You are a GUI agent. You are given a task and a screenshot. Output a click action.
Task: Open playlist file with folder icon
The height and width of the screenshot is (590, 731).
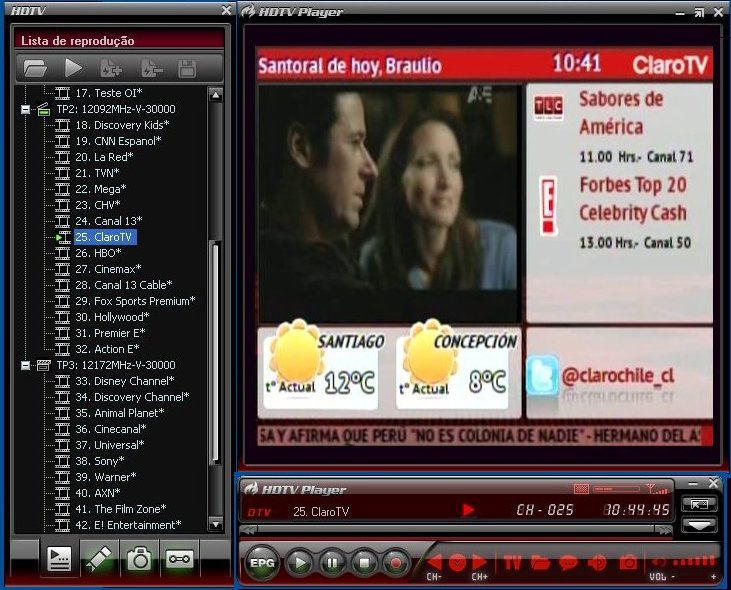(x=35, y=69)
